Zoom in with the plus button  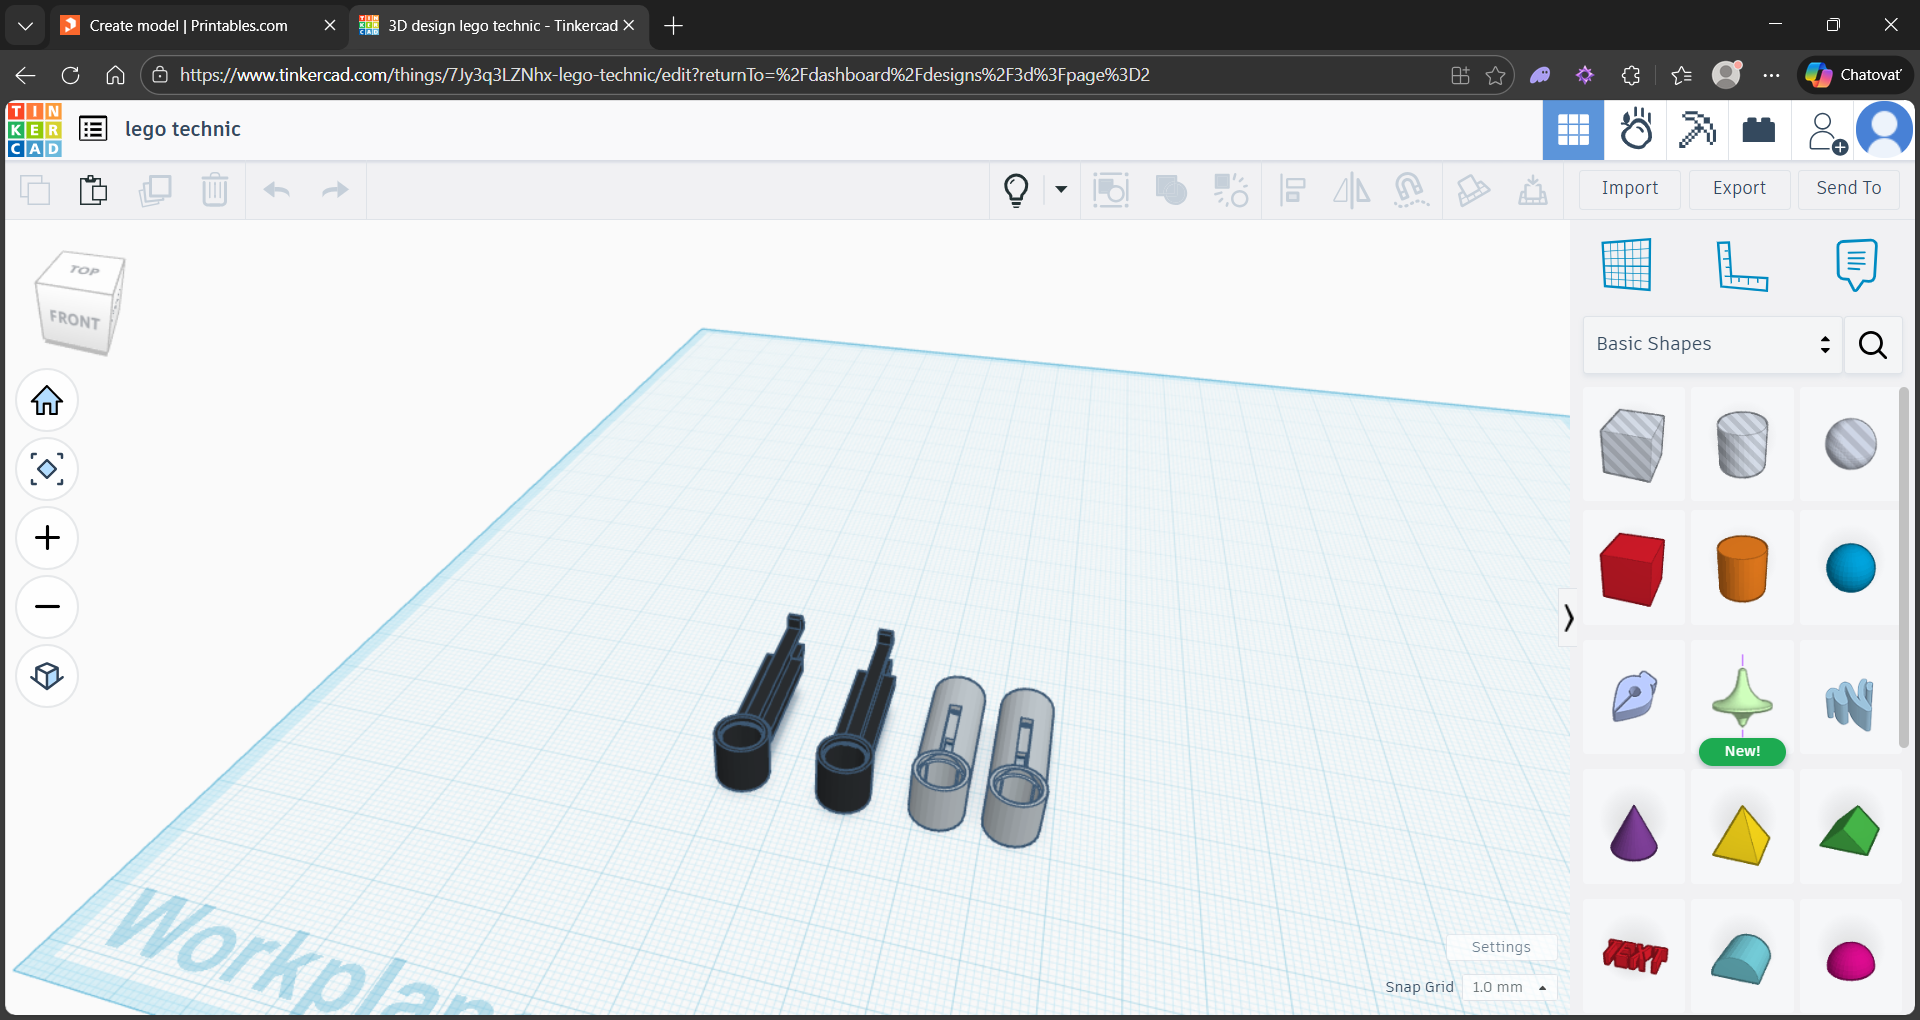coord(47,538)
